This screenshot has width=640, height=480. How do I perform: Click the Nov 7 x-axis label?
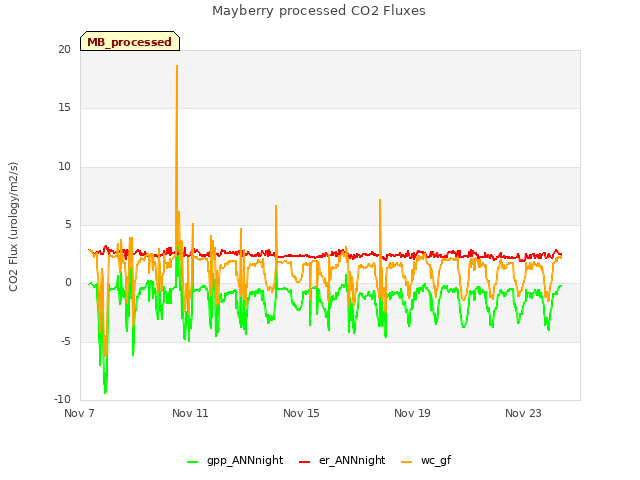pyautogui.click(x=79, y=413)
